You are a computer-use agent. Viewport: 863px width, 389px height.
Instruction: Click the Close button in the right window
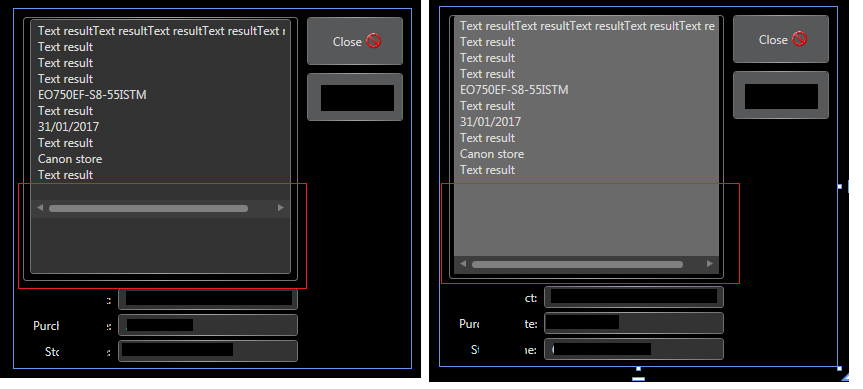point(780,39)
